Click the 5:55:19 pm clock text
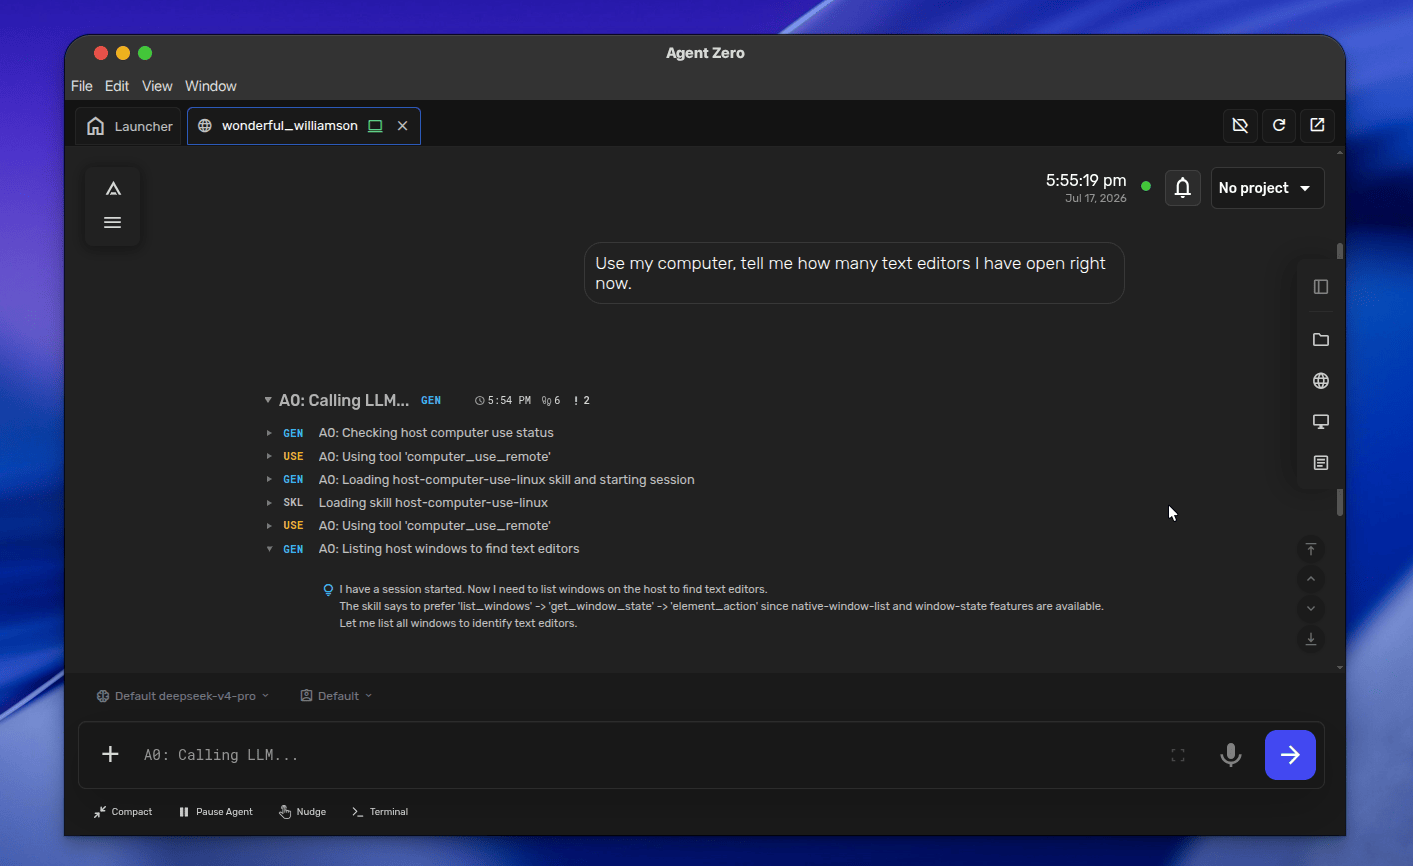Screen dimensions: 1413x866 pos(1086,181)
